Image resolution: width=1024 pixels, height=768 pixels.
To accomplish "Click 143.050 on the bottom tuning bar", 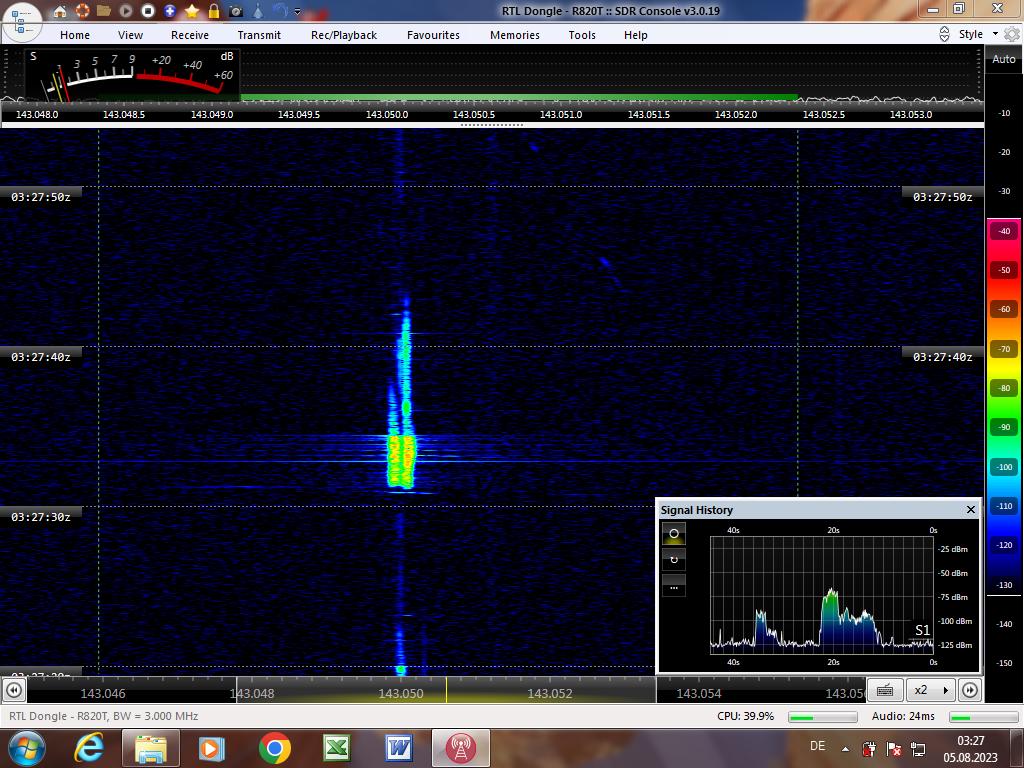I will (x=401, y=694).
